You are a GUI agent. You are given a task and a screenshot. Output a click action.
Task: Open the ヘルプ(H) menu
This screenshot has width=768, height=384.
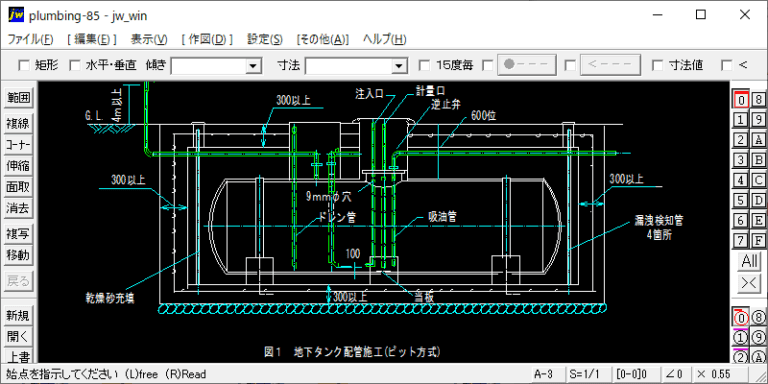pos(384,40)
